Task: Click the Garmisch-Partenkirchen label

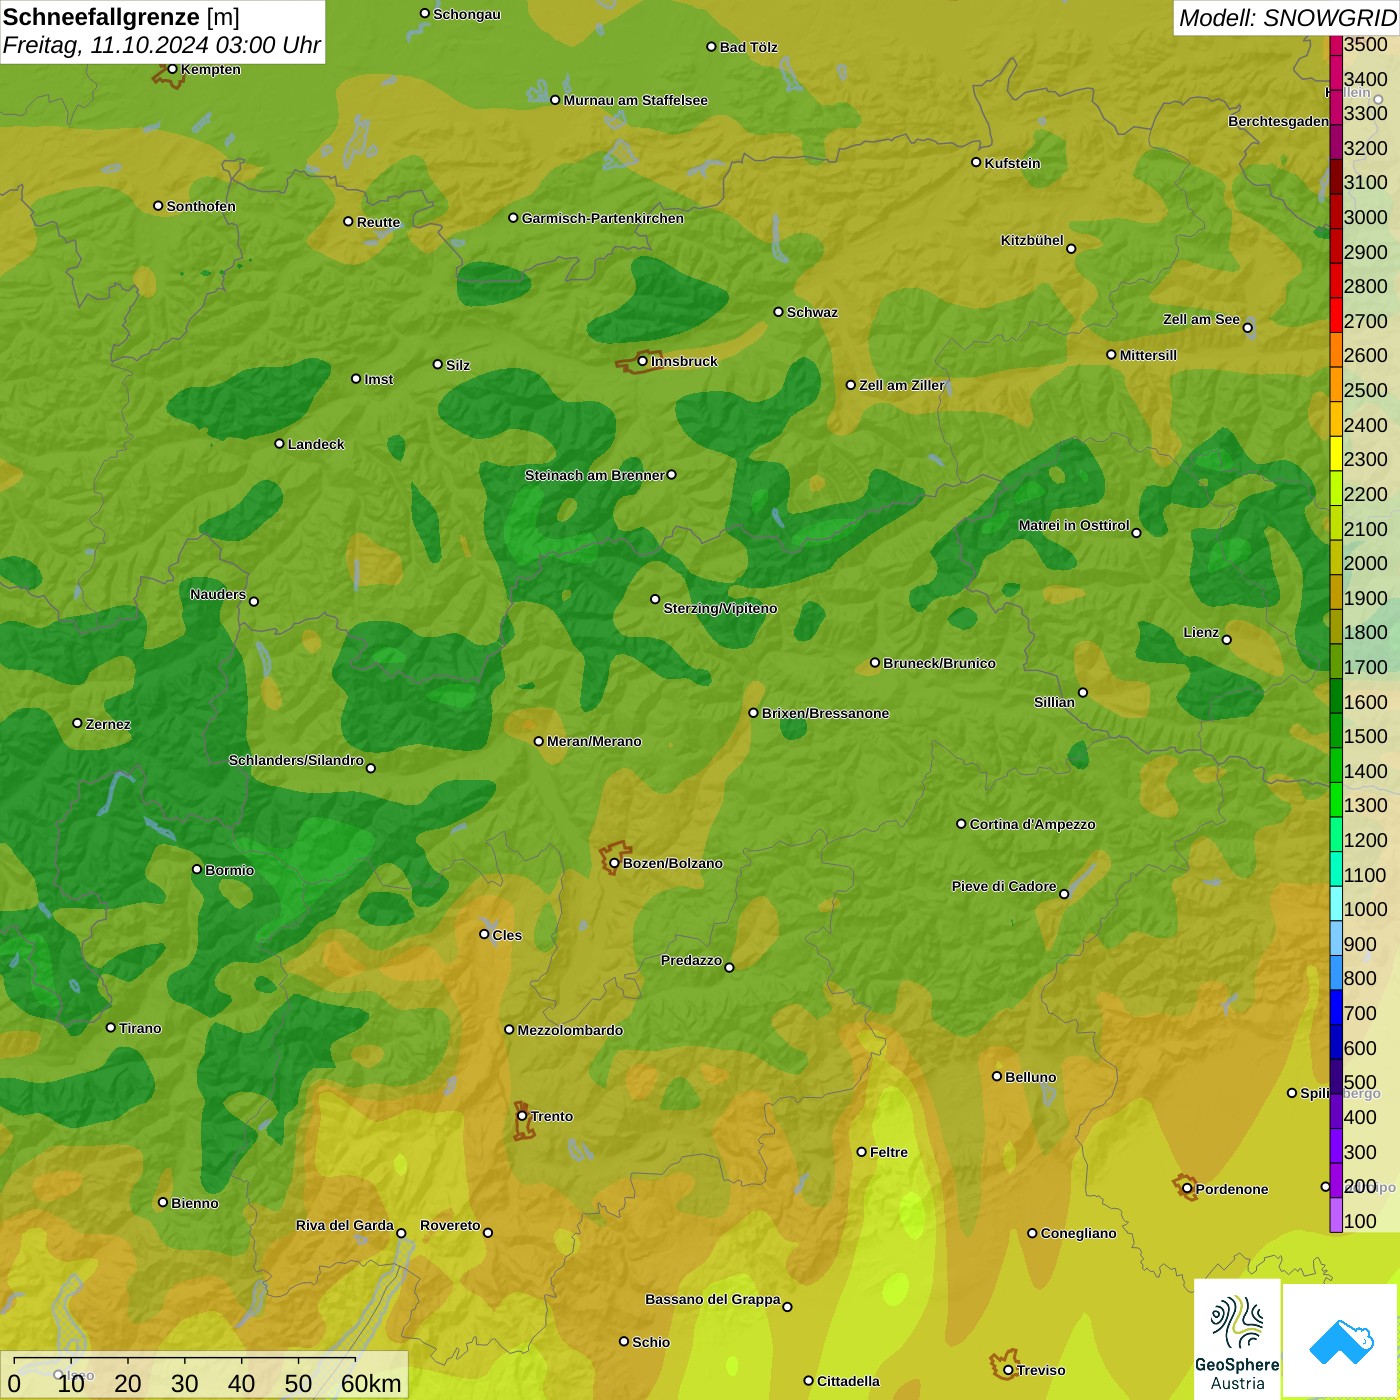Action: (603, 218)
